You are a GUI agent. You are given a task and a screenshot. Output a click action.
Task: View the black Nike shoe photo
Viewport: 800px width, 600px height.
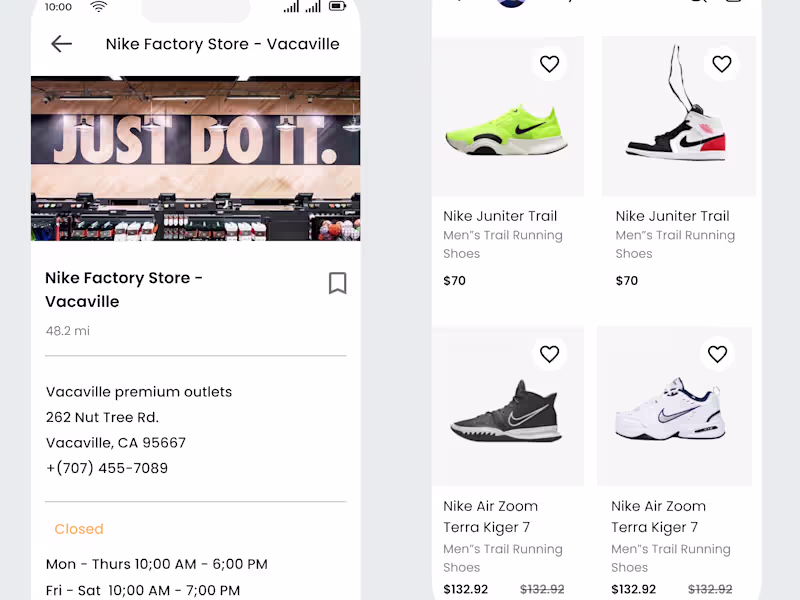pos(507,410)
